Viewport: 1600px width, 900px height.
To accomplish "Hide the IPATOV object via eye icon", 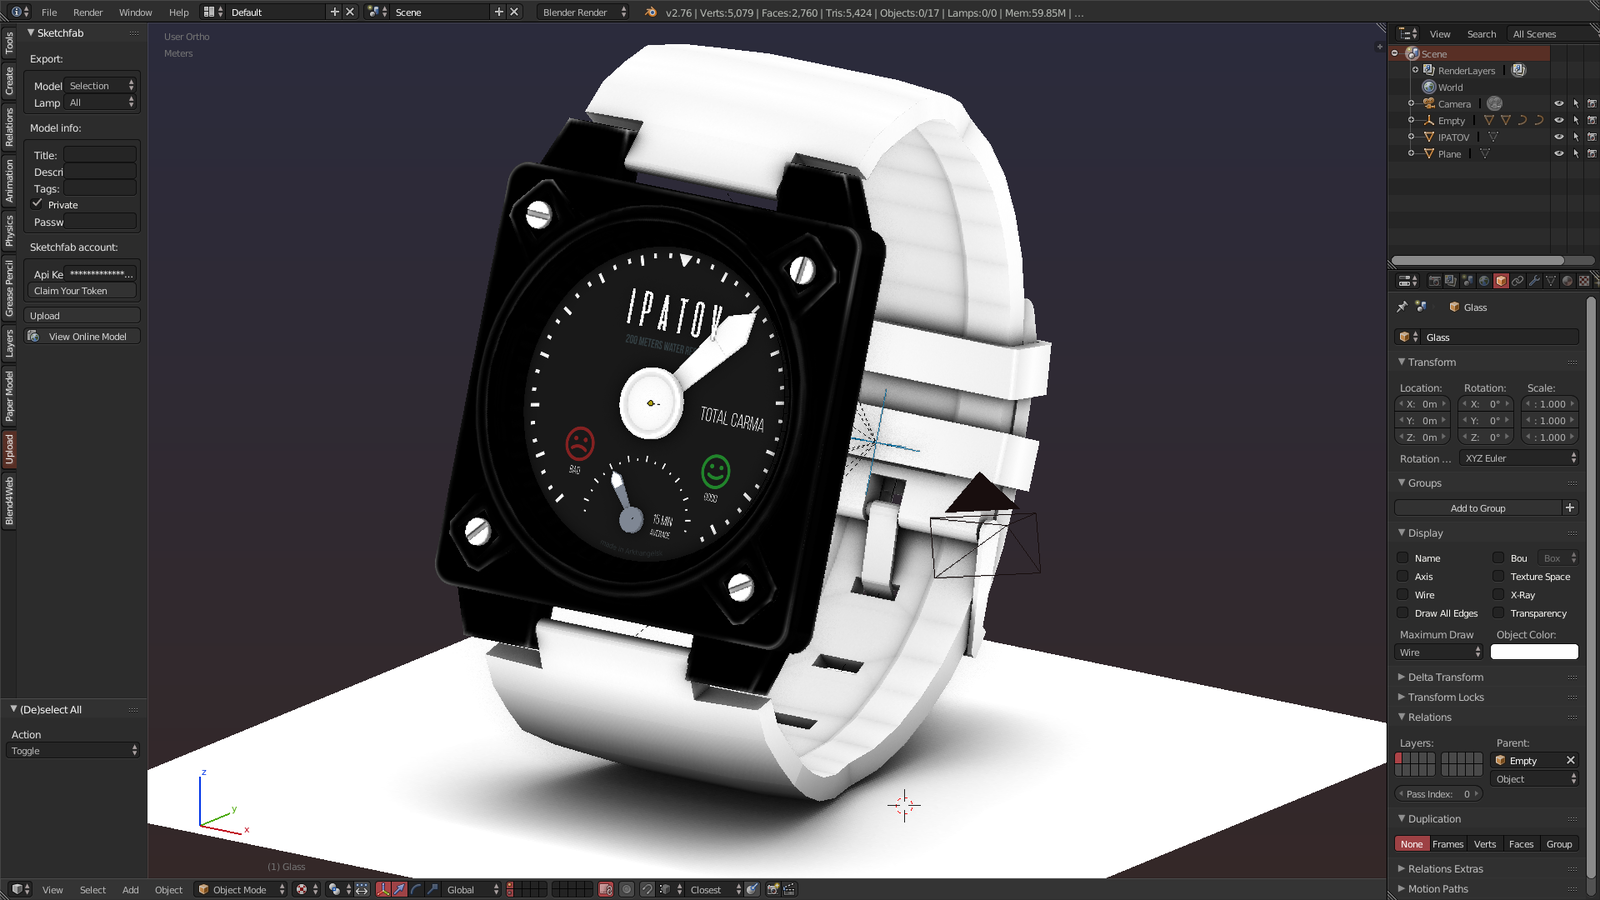I will [x=1558, y=137].
